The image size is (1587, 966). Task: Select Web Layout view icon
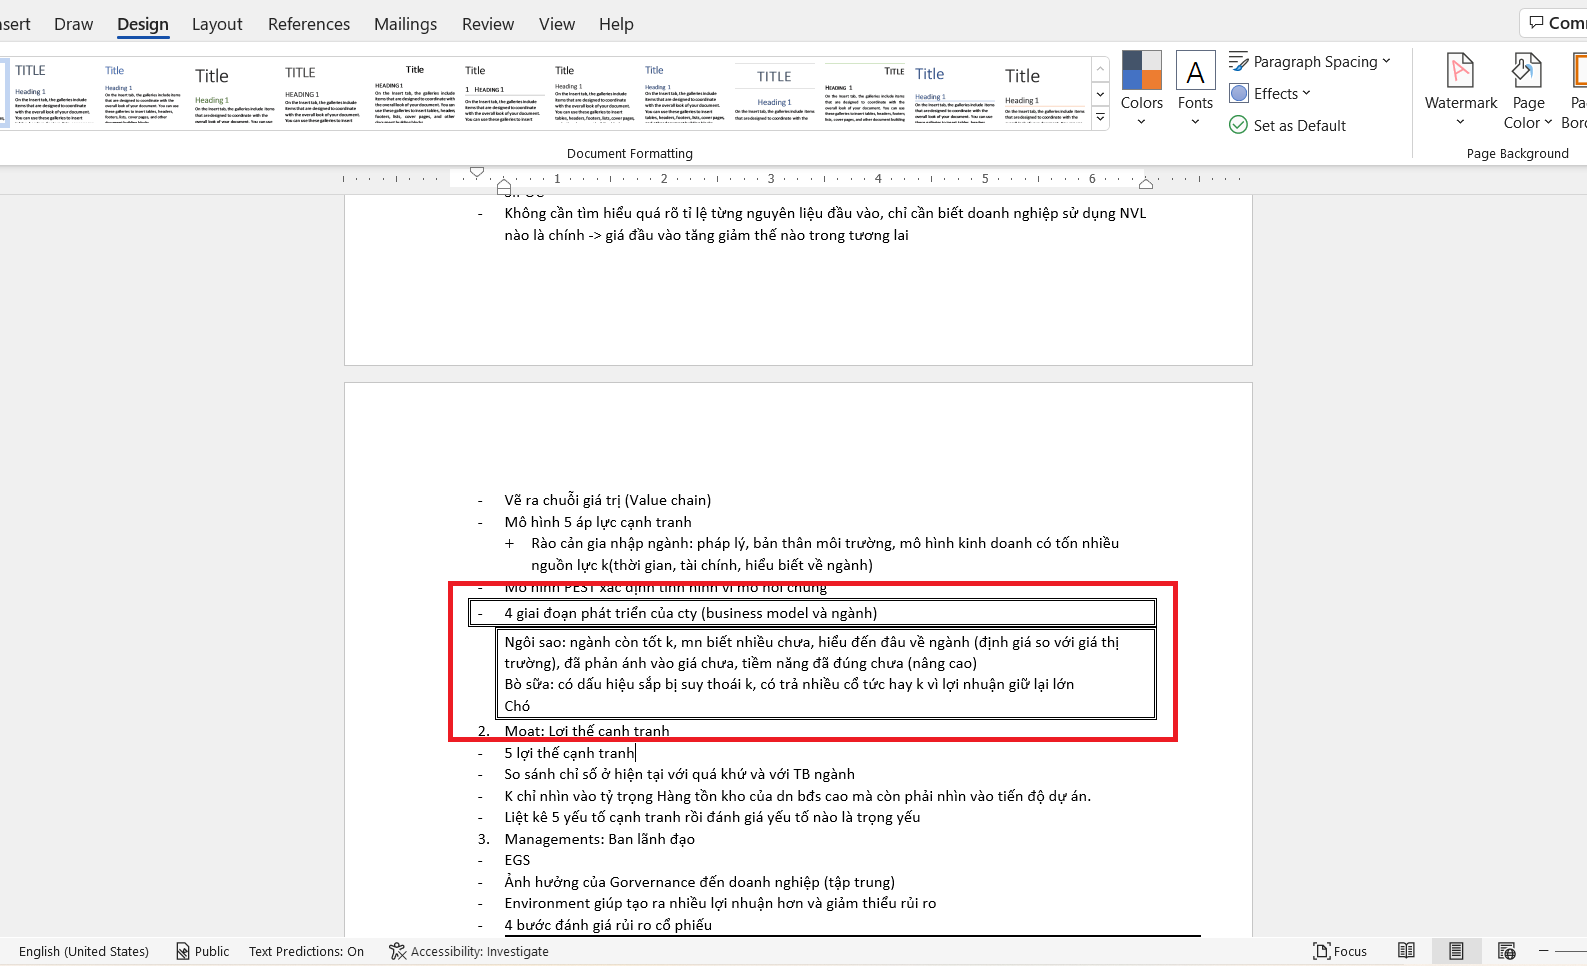(x=1506, y=951)
